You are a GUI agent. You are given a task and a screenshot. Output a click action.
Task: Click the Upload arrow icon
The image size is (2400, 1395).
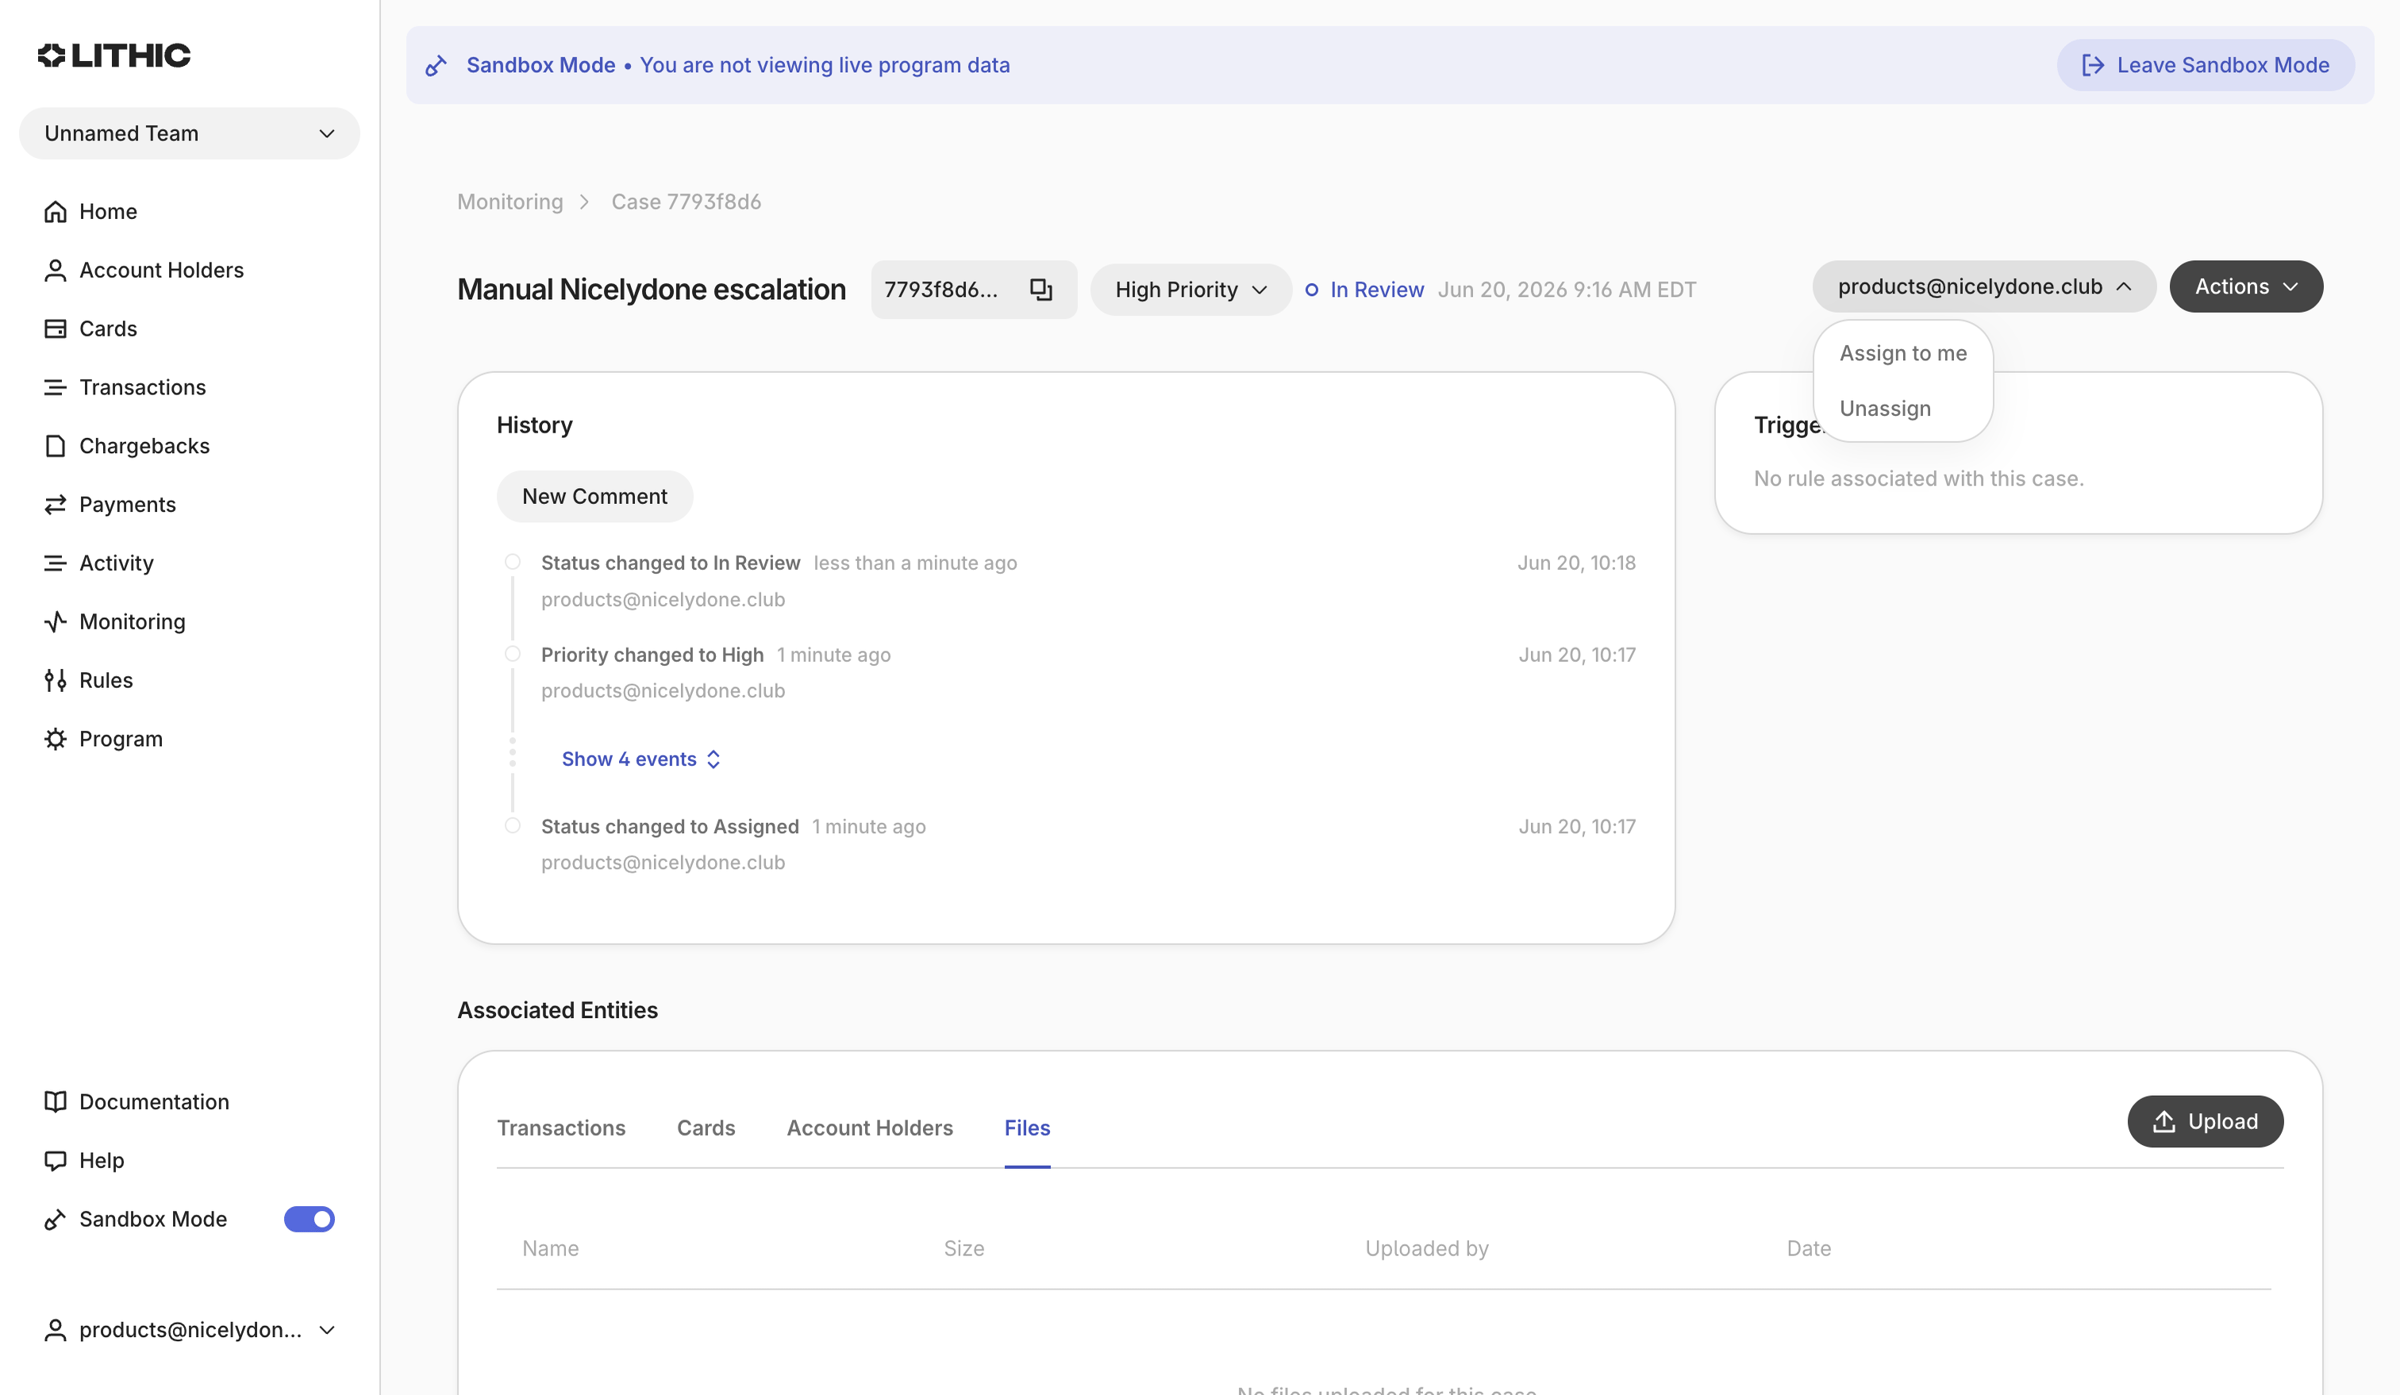point(2164,1121)
